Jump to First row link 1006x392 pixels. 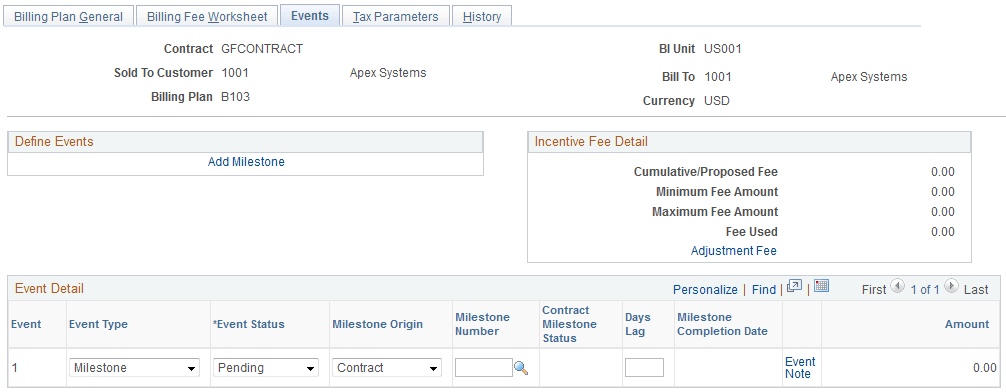click(x=874, y=289)
